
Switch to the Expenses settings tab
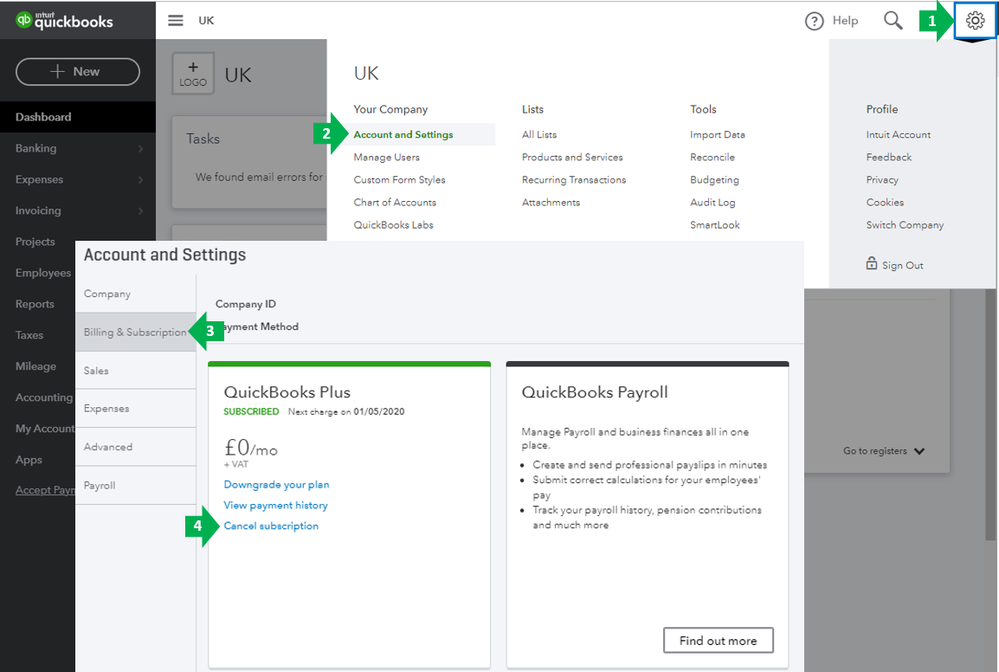point(136,408)
